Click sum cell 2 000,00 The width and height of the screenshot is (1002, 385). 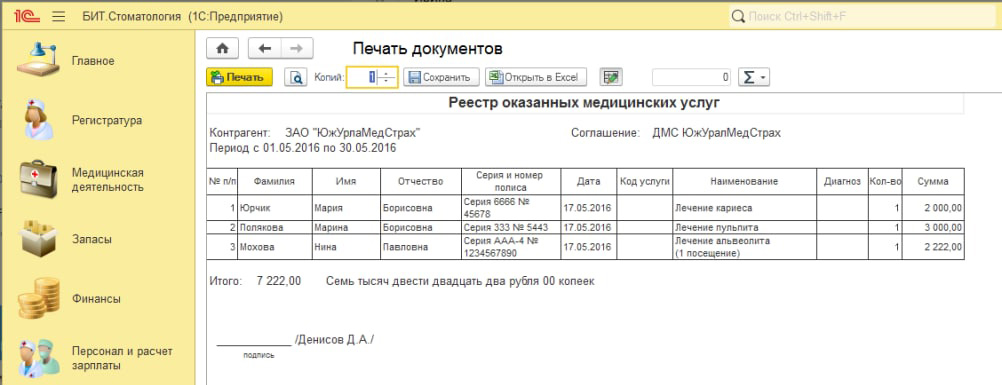click(x=933, y=208)
